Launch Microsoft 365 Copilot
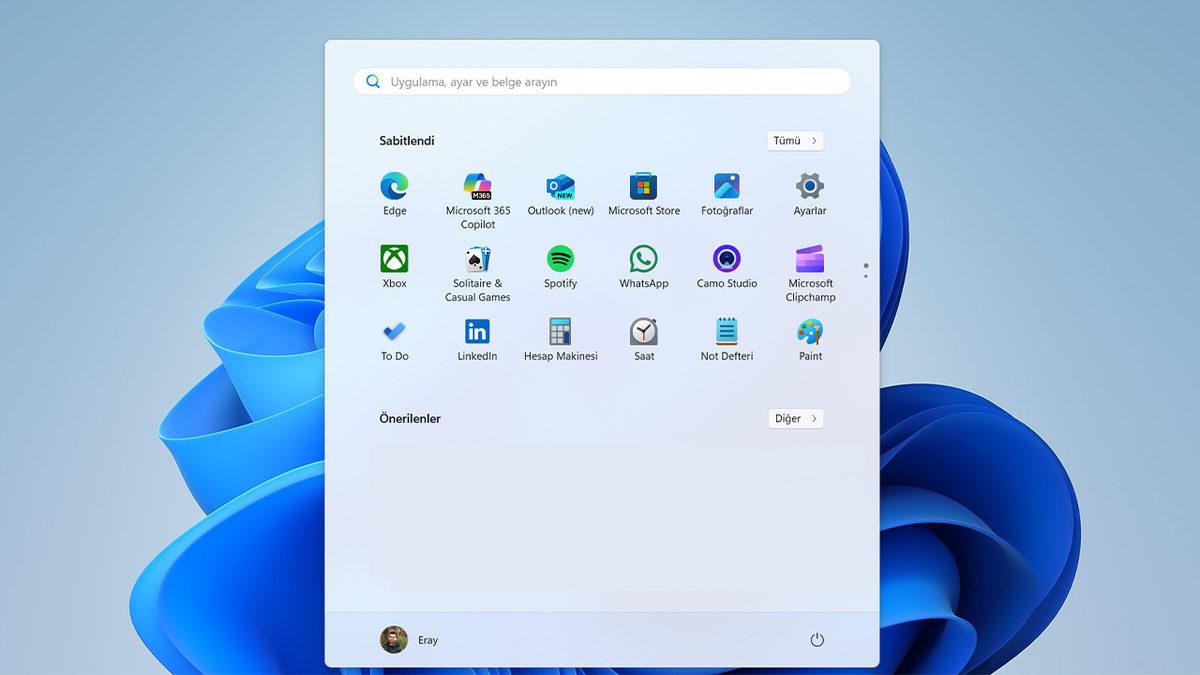This screenshot has height=675, width=1200. (477, 187)
